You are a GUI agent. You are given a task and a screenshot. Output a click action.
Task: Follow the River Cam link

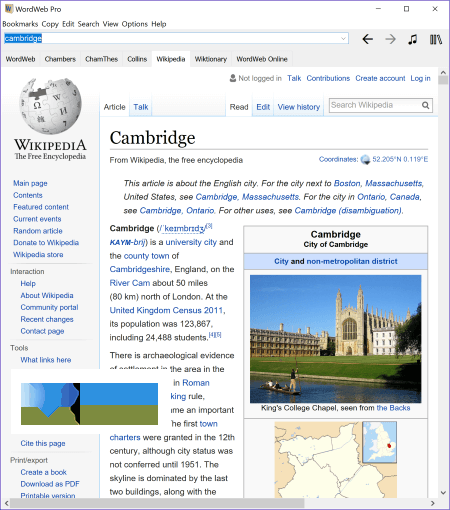click(130, 283)
